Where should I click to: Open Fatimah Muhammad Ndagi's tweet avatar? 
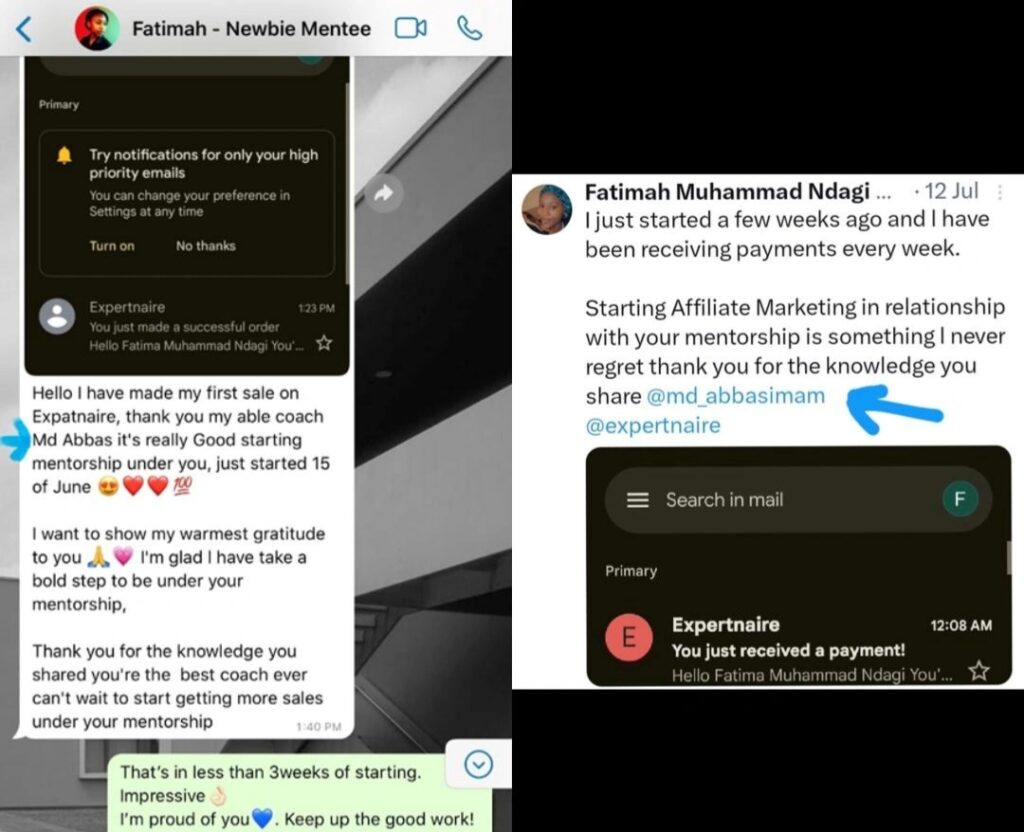click(547, 210)
